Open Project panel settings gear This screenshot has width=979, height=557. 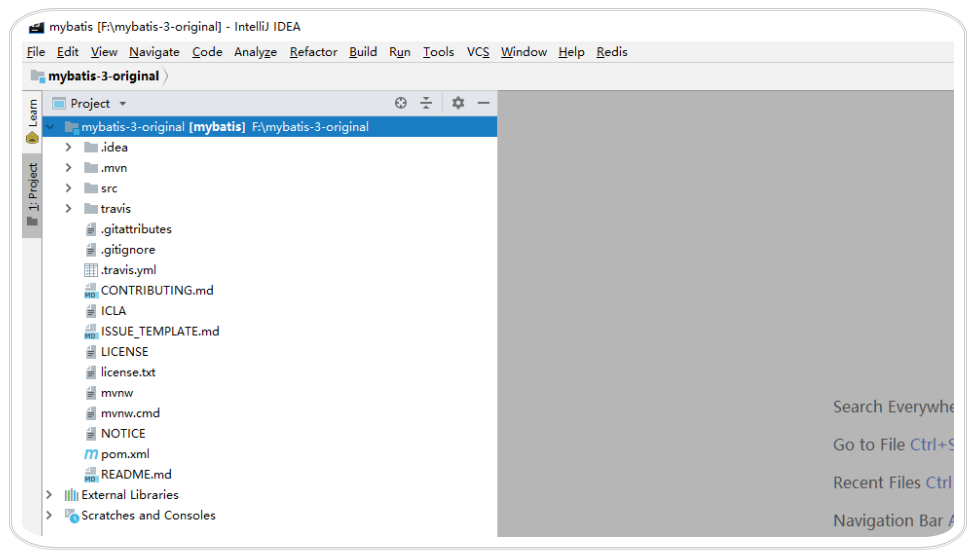[x=458, y=102]
